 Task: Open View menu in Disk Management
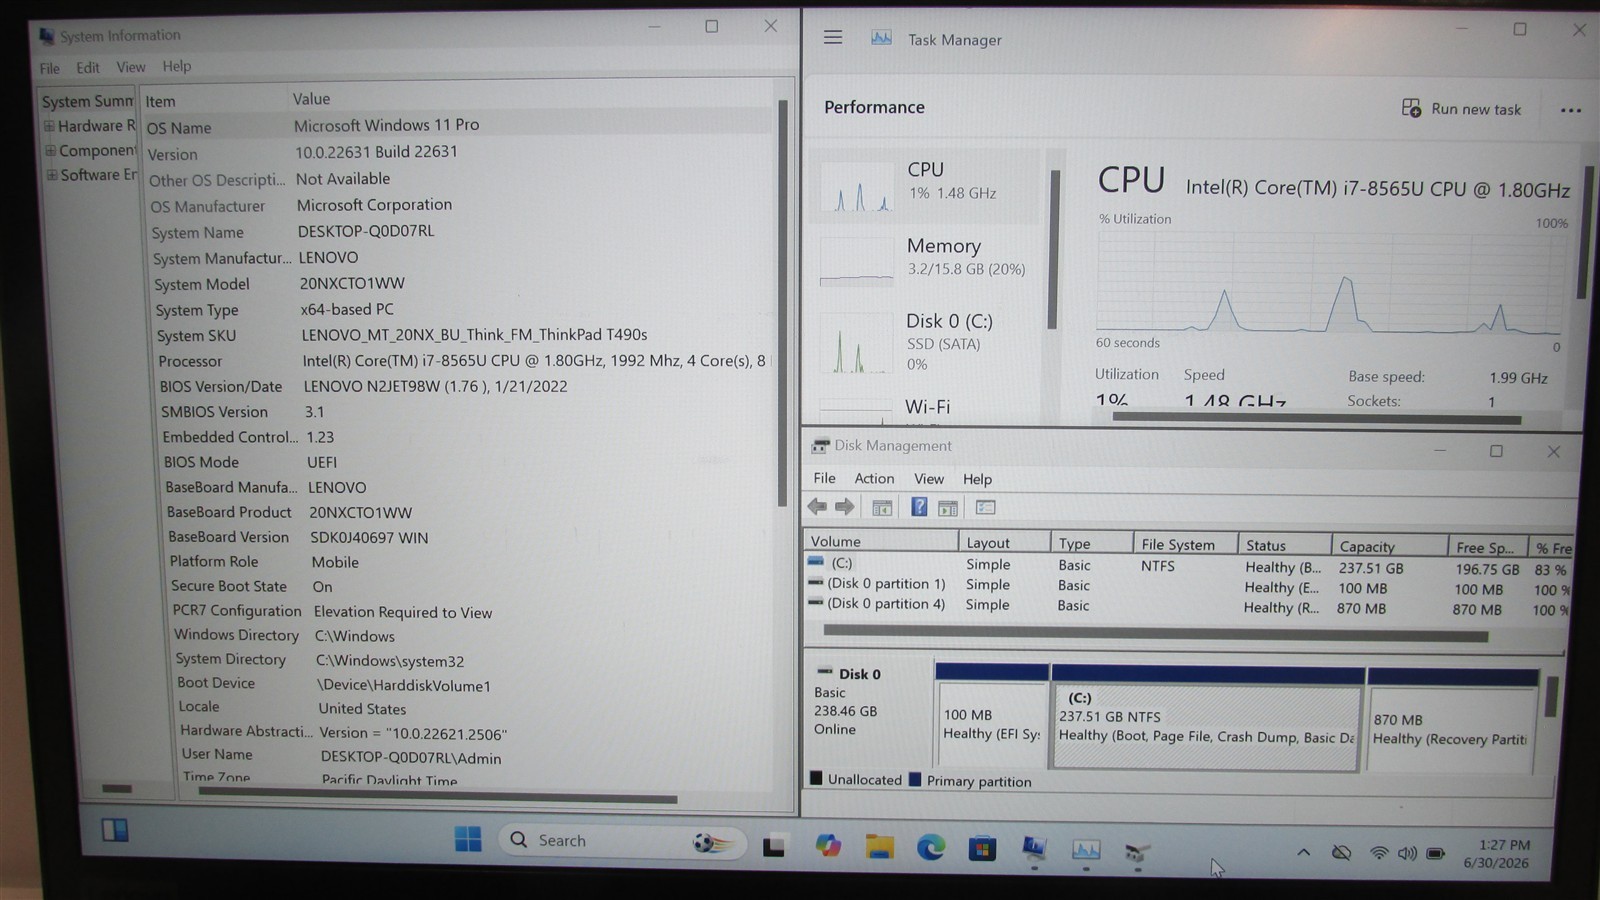[928, 479]
